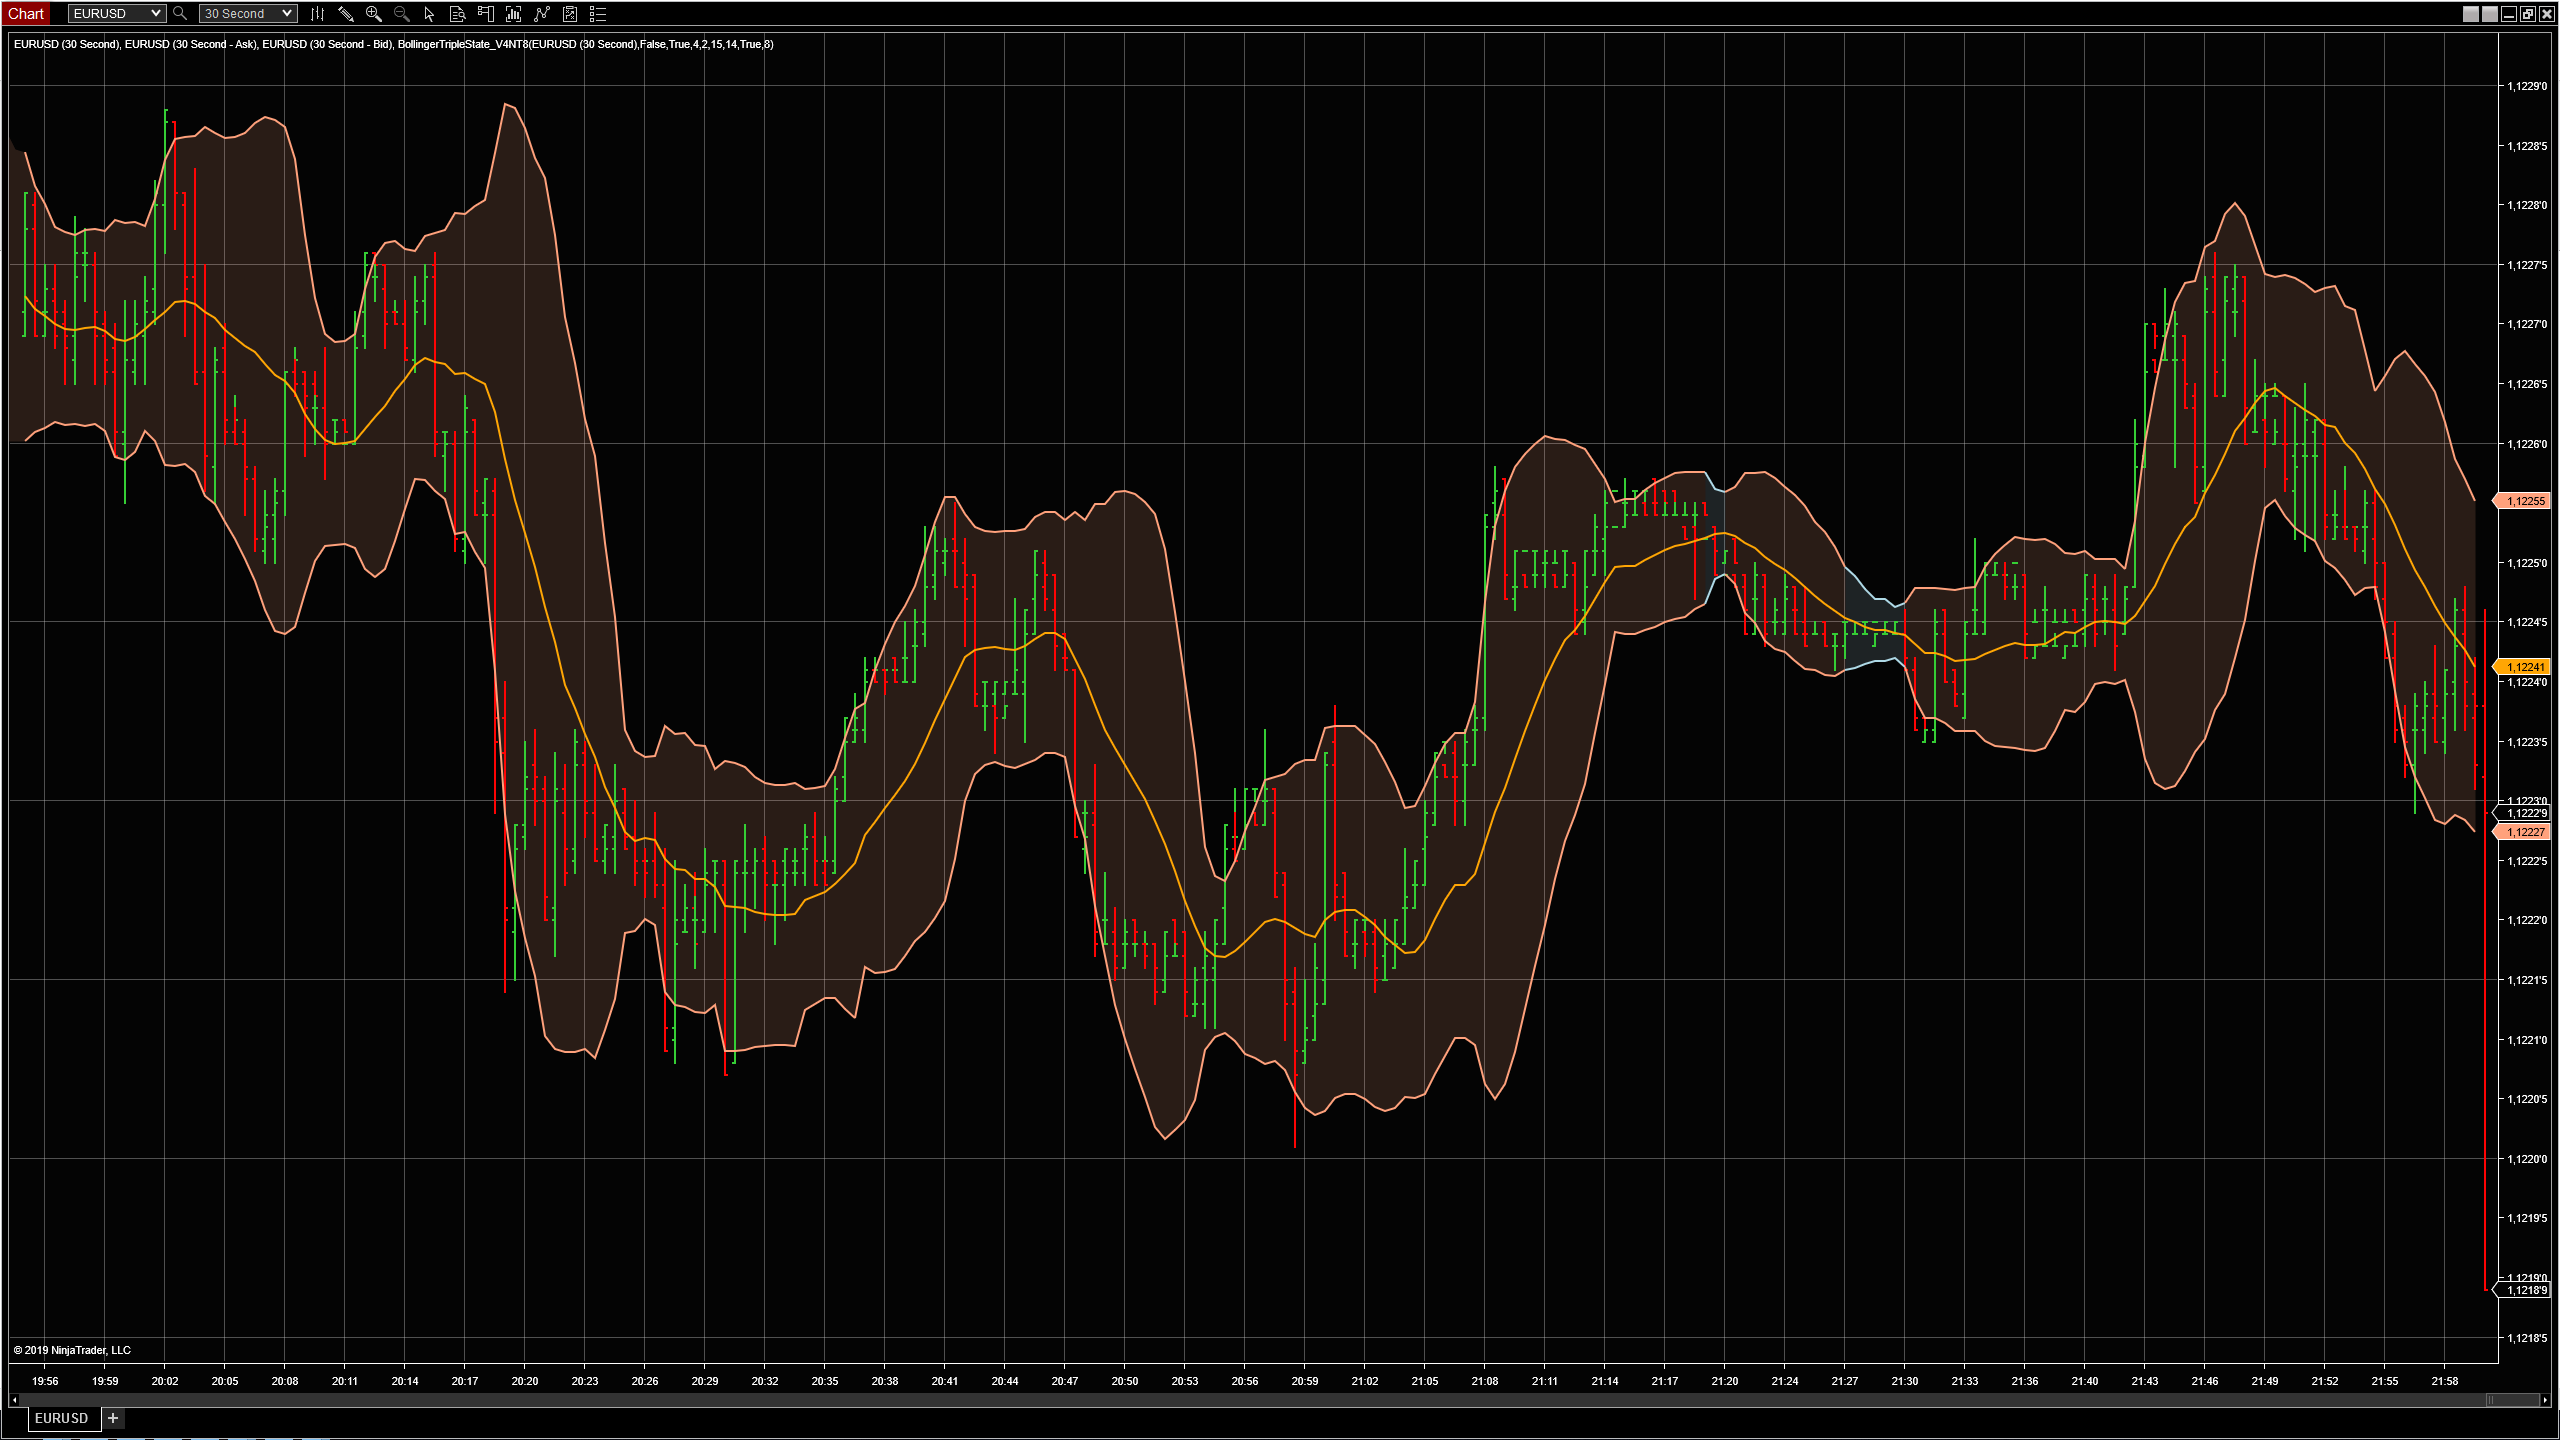Select the EURUSD tab at bottom

[61, 1418]
